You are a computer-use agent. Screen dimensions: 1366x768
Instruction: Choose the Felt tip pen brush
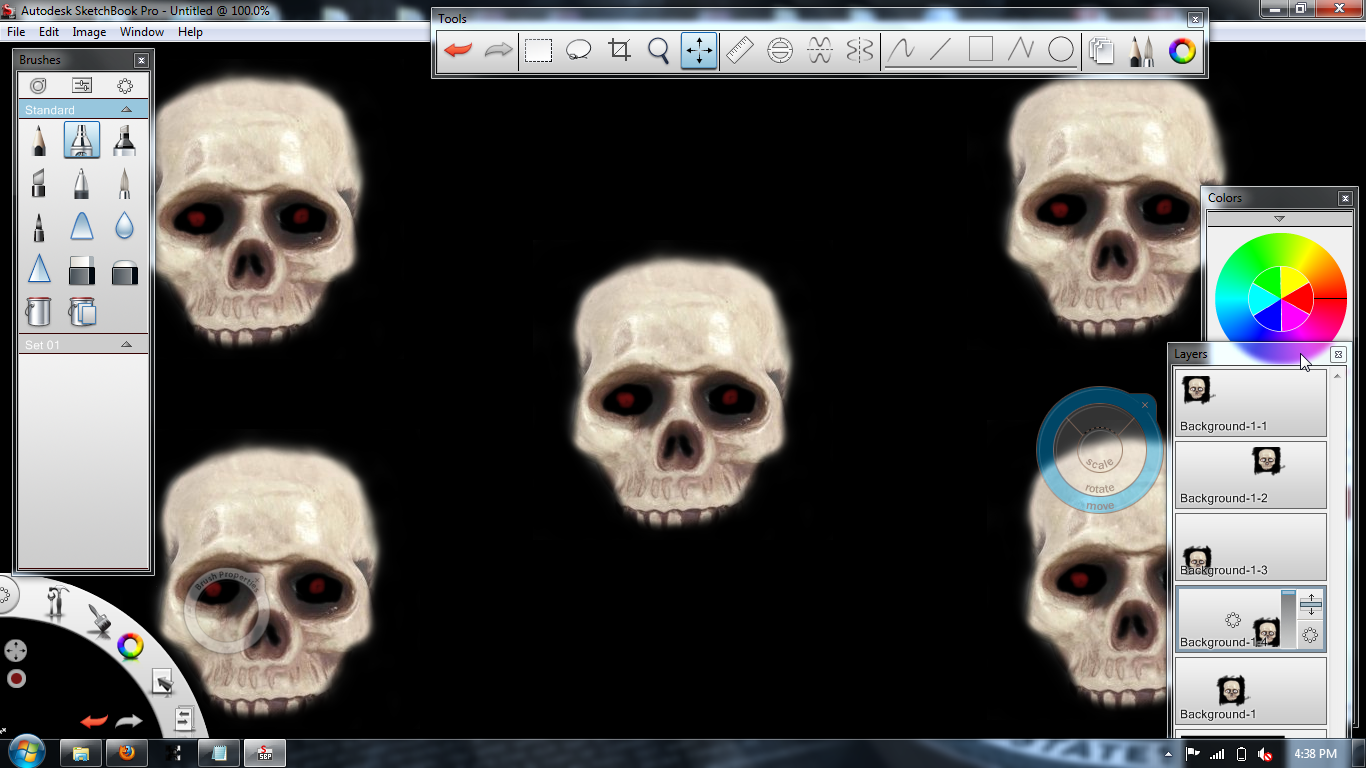[38, 227]
